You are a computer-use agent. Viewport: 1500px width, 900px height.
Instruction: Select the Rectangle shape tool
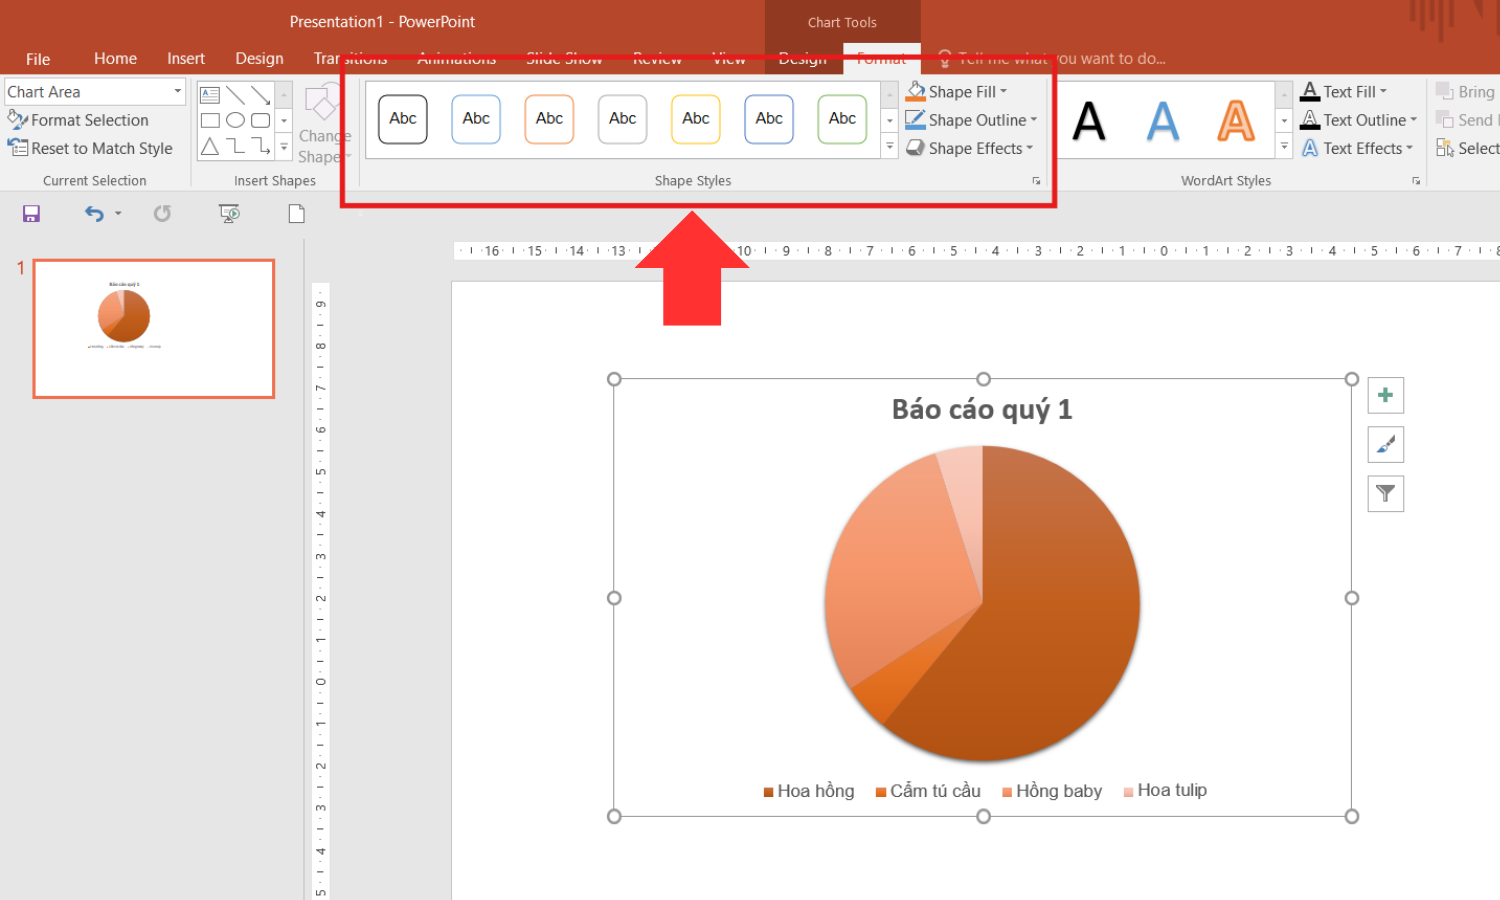tap(209, 119)
